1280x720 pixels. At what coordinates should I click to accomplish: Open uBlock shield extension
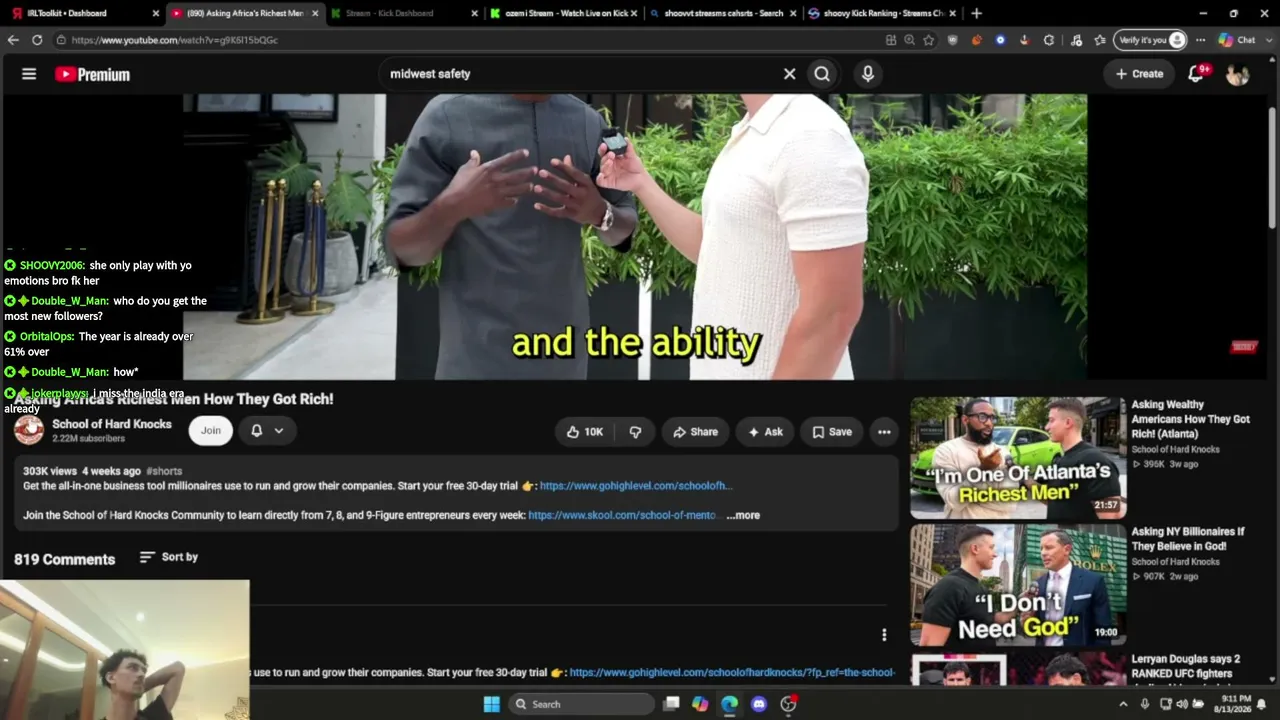(x=953, y=40)
